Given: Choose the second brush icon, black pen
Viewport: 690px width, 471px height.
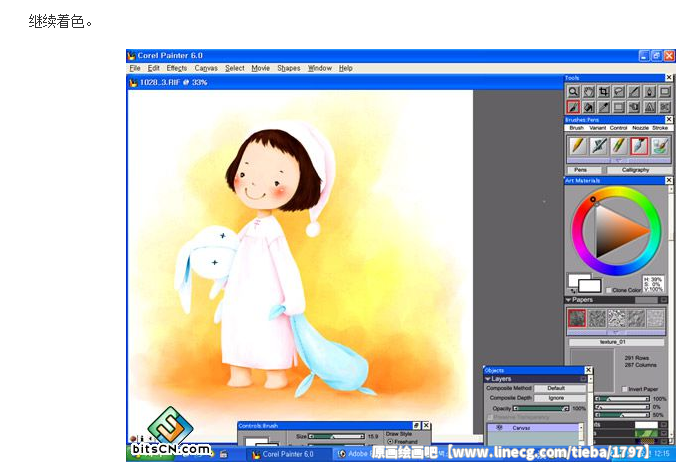Looking at the screenshot, I should coord(598,146).
